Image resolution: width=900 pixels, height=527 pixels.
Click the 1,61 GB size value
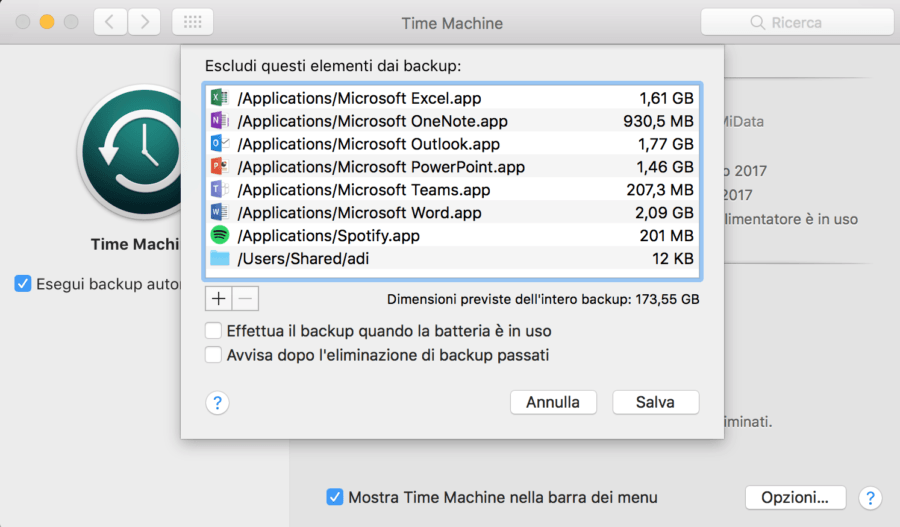click(x=666, y=98)
